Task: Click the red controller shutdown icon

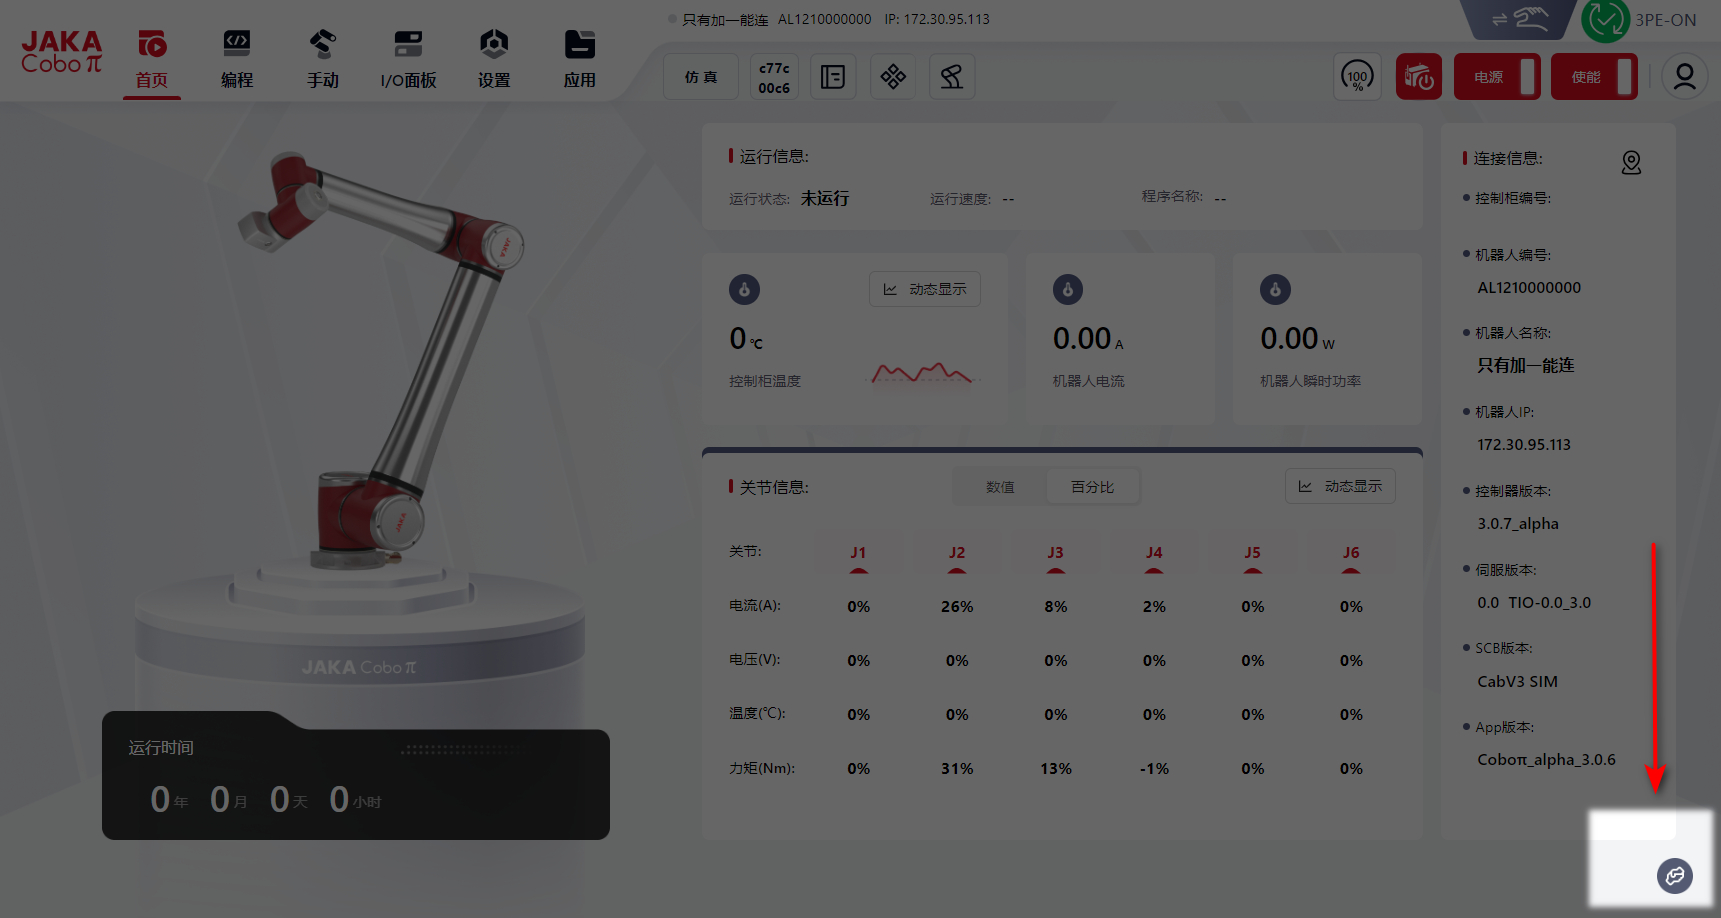Action: [1418, 77]
